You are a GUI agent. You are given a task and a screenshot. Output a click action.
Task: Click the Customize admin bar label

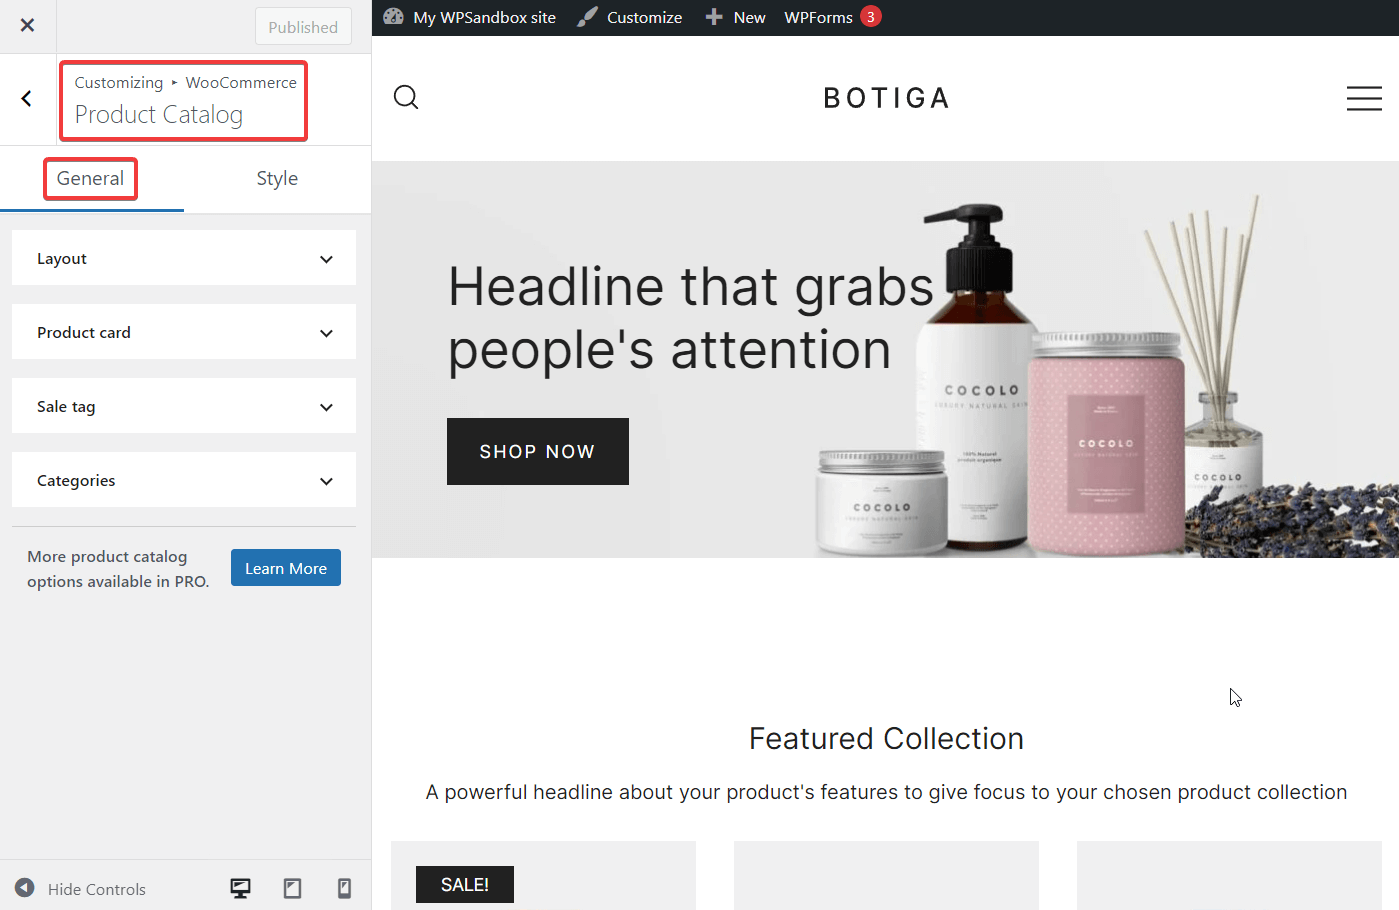coord(644,17)
